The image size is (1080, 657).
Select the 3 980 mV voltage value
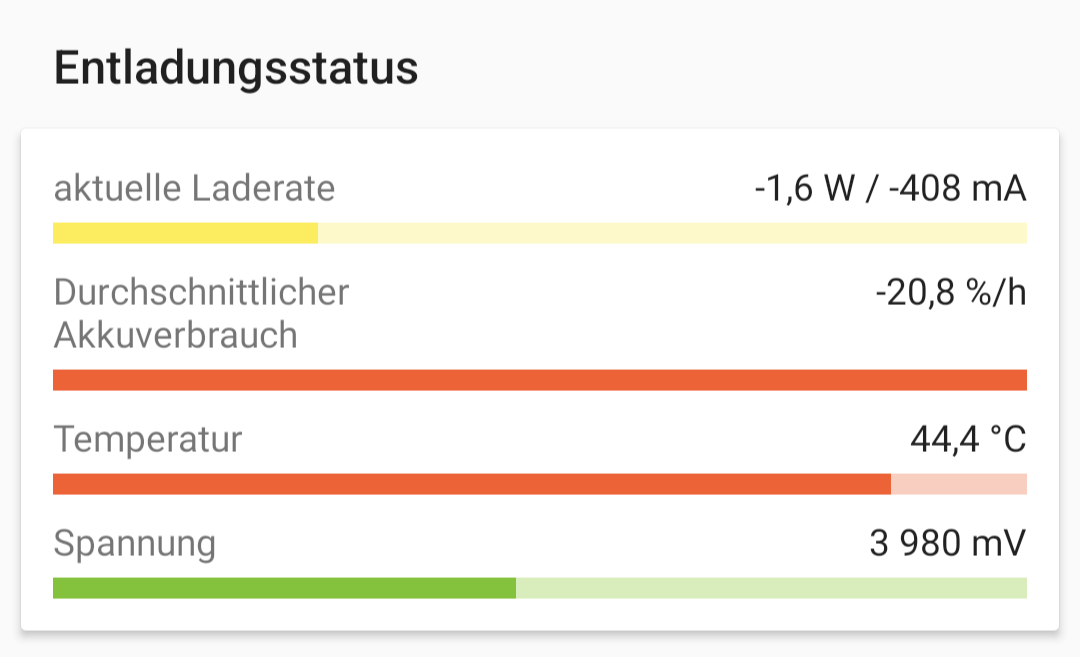[947, 544]
